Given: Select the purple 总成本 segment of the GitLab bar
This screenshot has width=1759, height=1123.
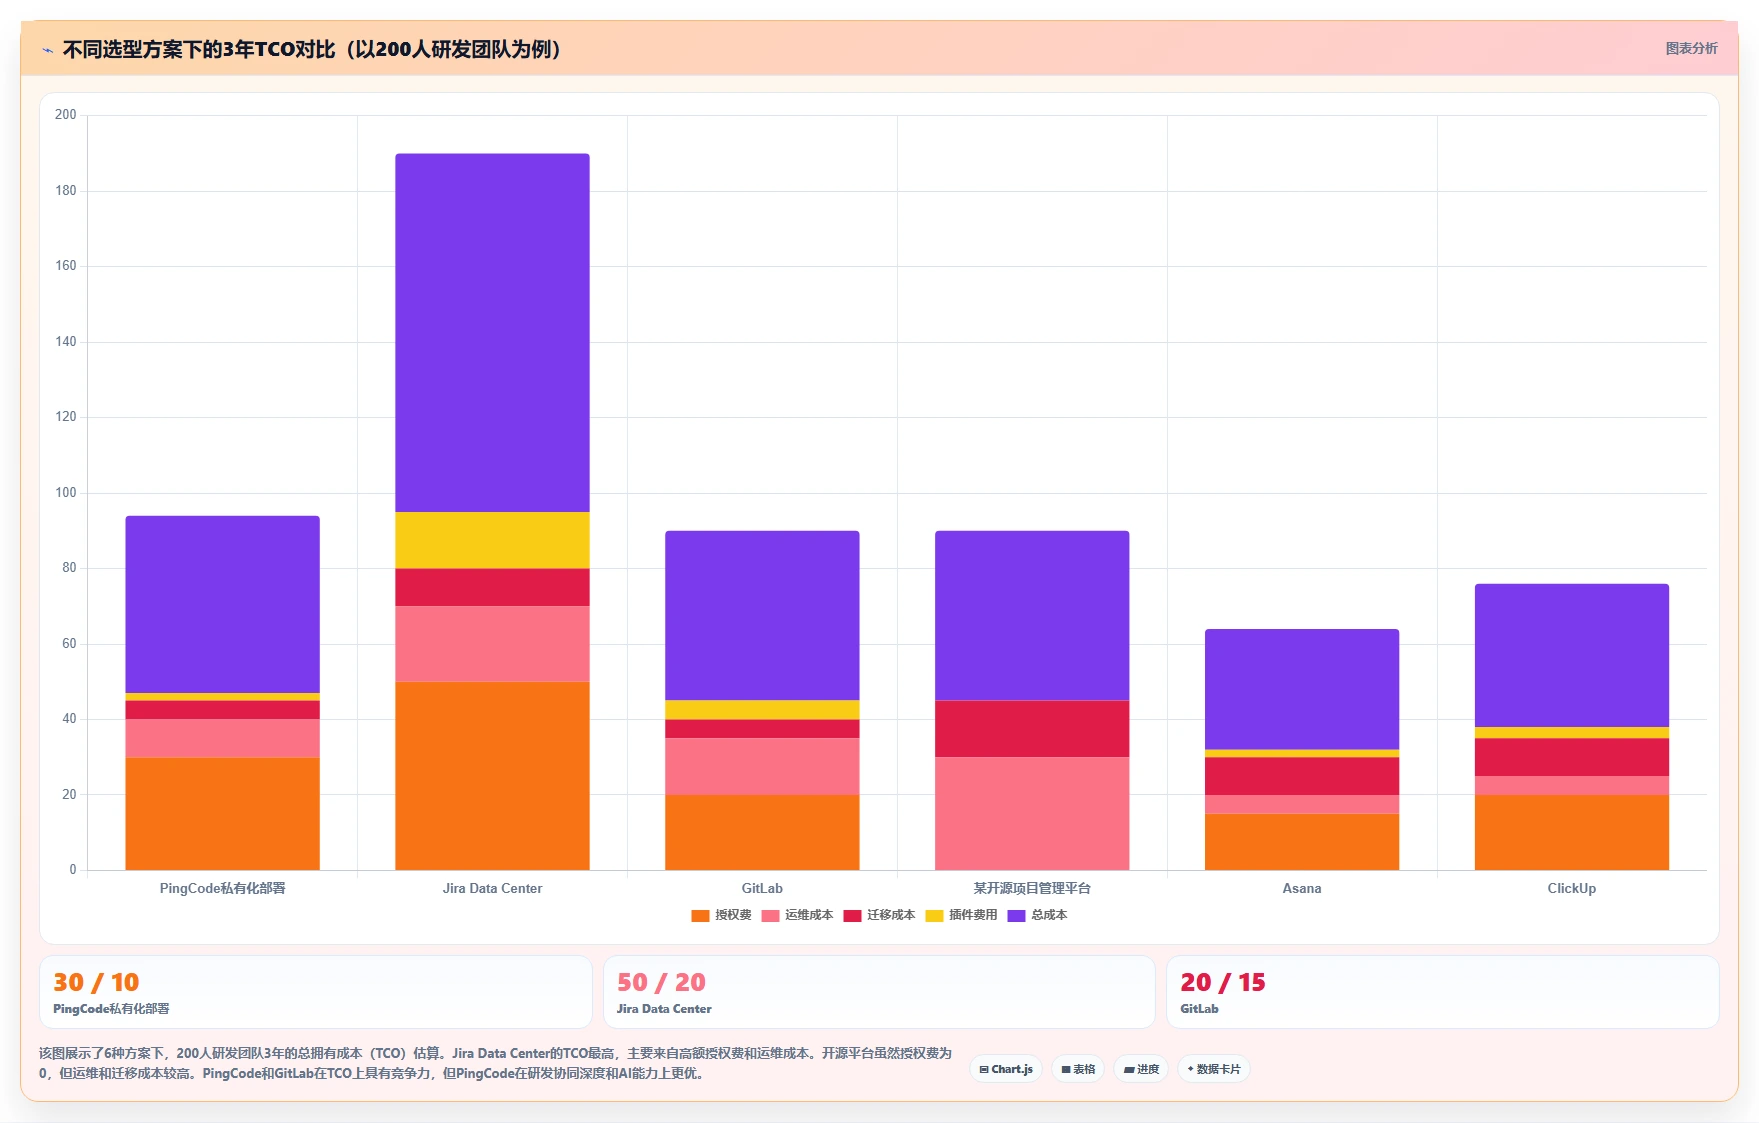Looking at the screenshot, I should point(762,616).
